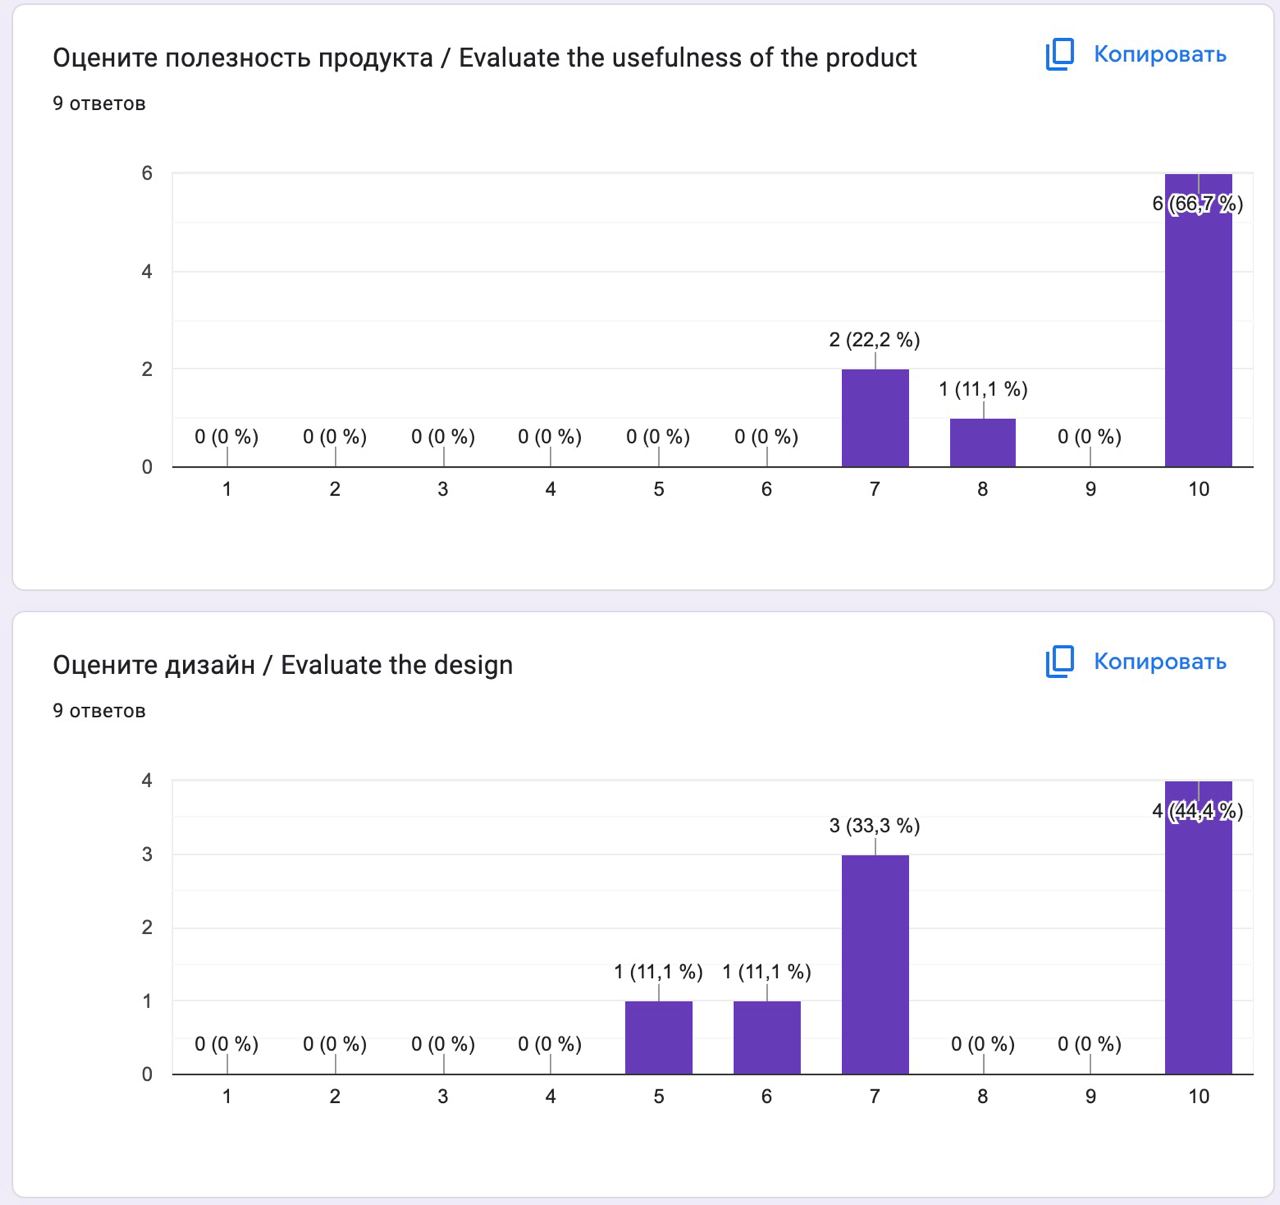
Task: Select rating 7 bar in usefulness chart
Action: tap(875, 418)
